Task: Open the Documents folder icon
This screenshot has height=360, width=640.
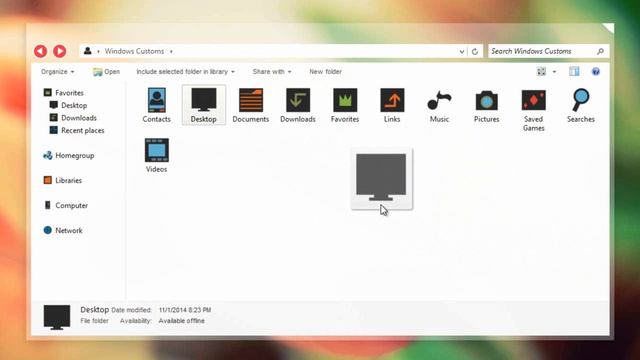Action: point(251,100)
